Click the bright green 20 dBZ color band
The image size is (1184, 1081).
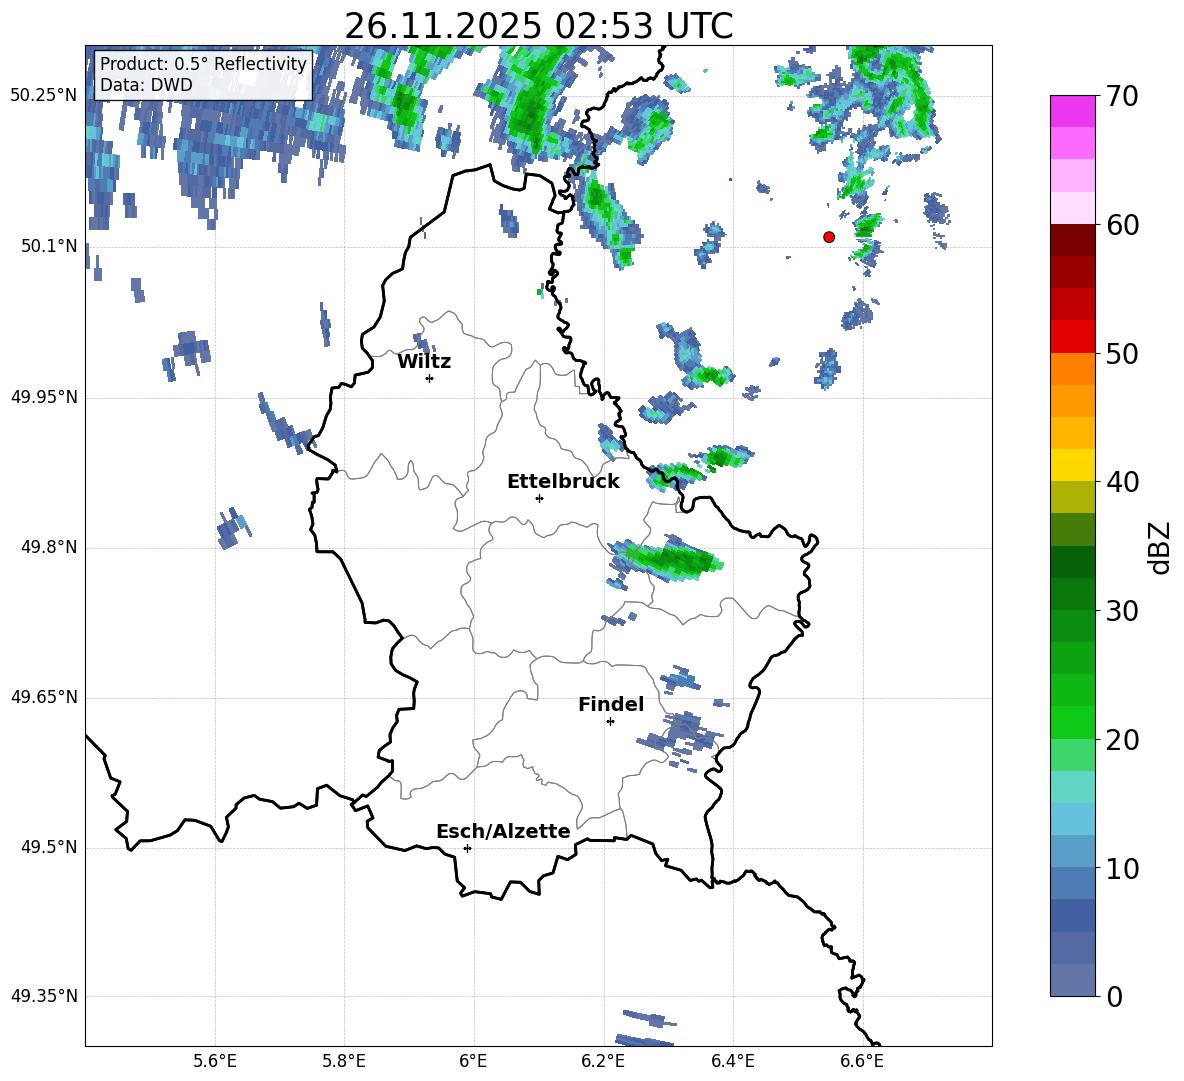click(1072, 722)
